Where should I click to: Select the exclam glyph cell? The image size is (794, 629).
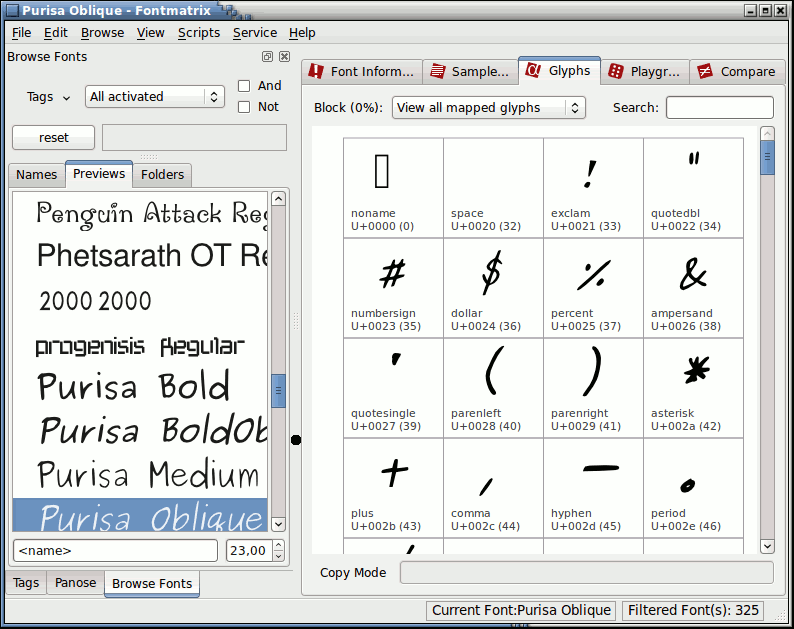pos(593,188)
